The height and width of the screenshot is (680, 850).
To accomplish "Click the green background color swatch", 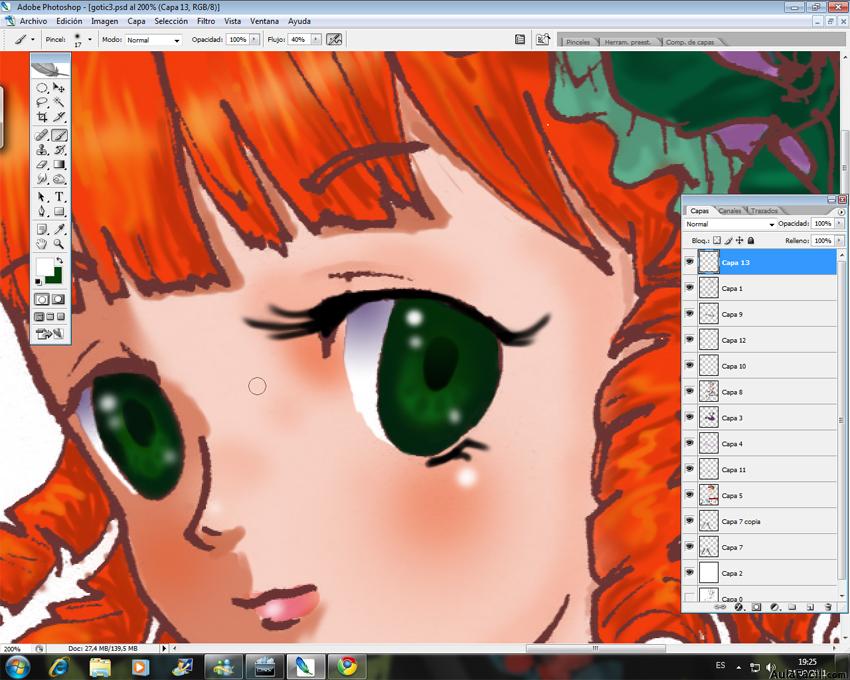I will [56, 278].
